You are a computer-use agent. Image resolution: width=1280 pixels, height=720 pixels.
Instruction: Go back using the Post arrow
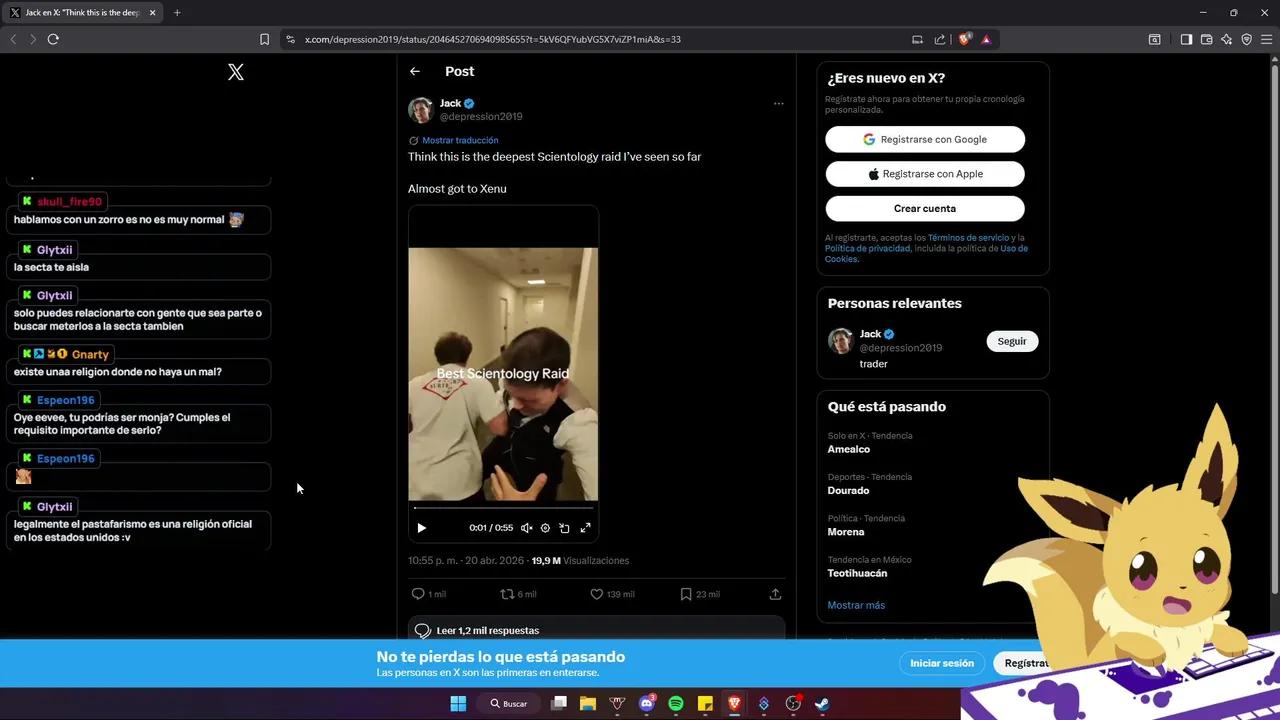click(415, 71)
